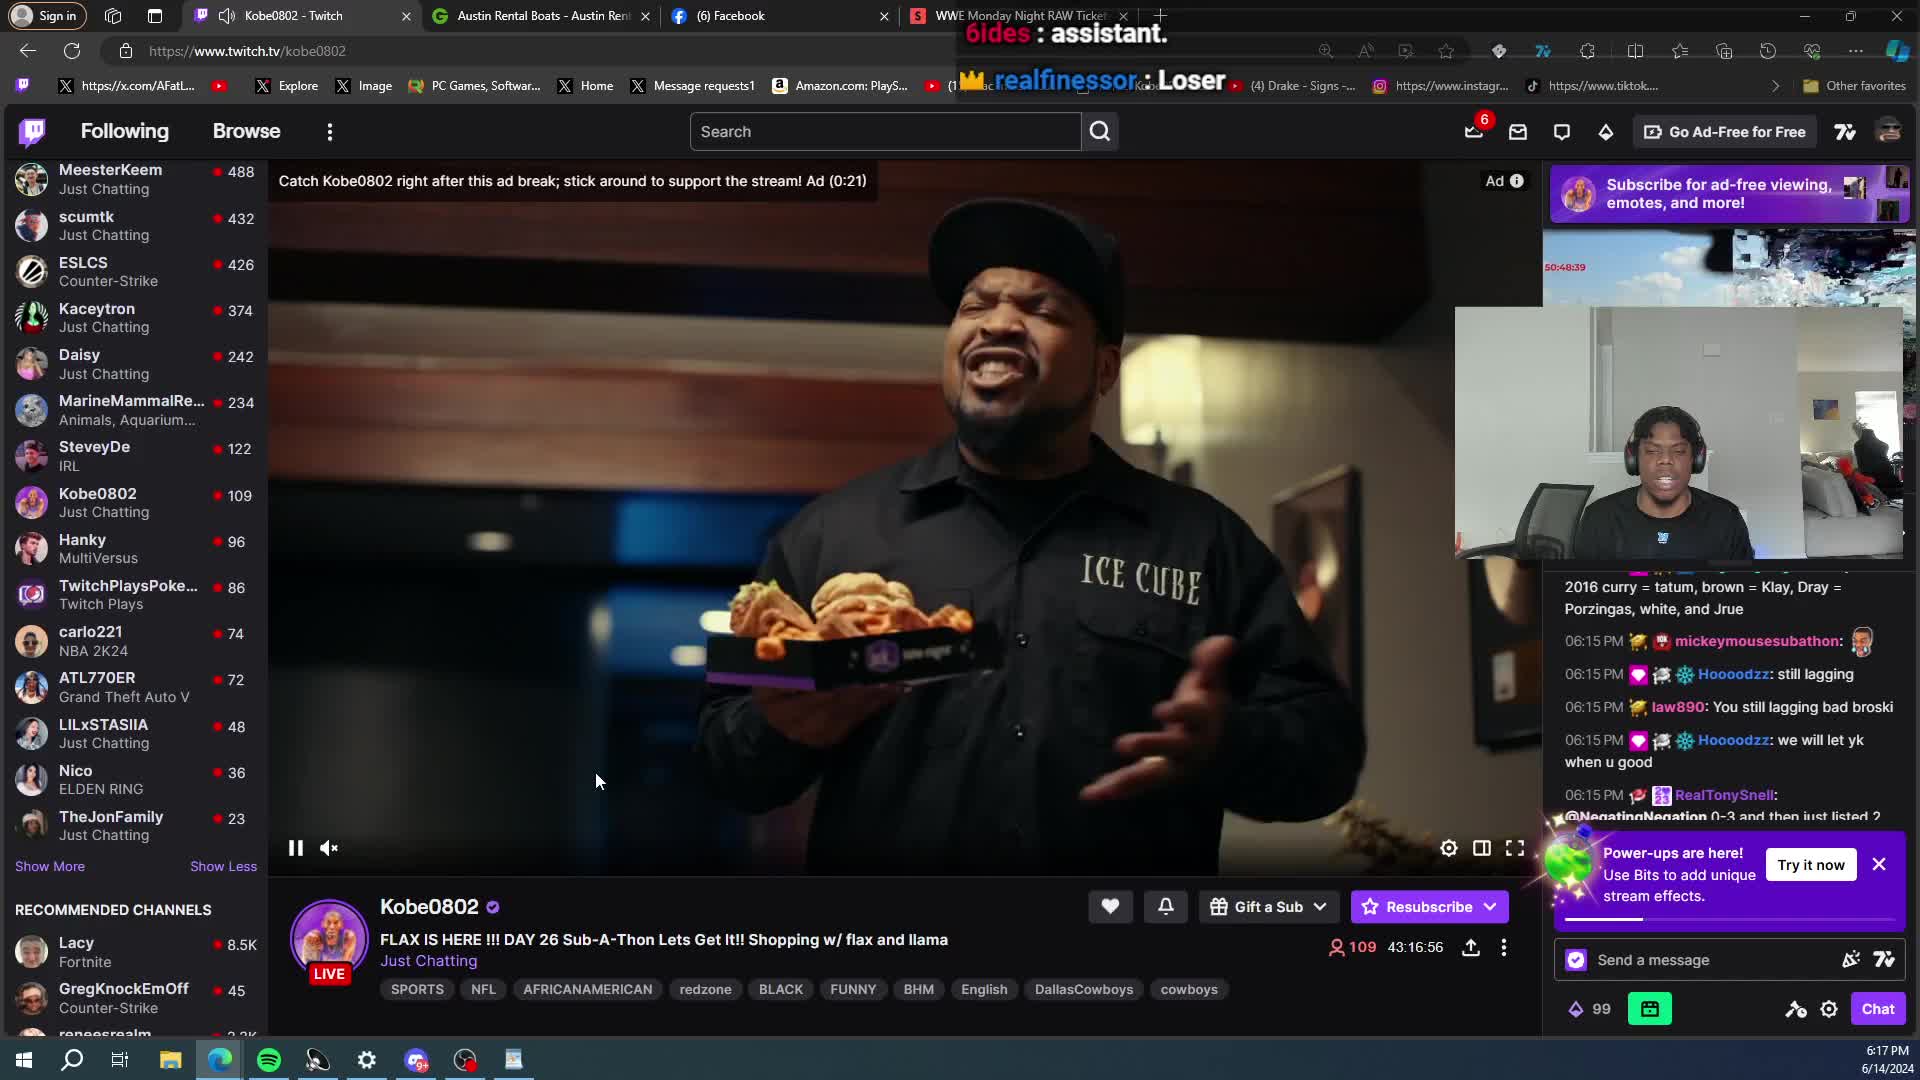This screenshot has width=1920, height=1080.
Task: Unmute the stream volume
Action: coord(329,848)
